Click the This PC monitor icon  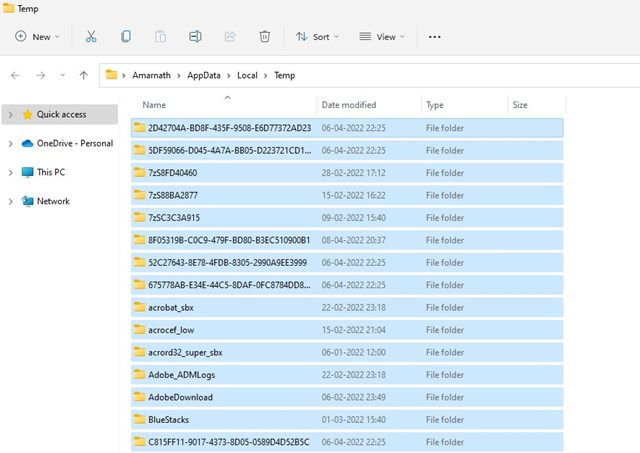click(27, 172)
